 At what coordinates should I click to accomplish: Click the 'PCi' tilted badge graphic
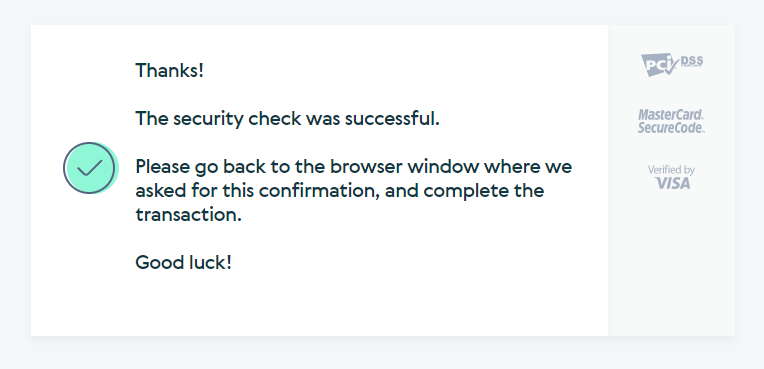(x=659, y=65)
